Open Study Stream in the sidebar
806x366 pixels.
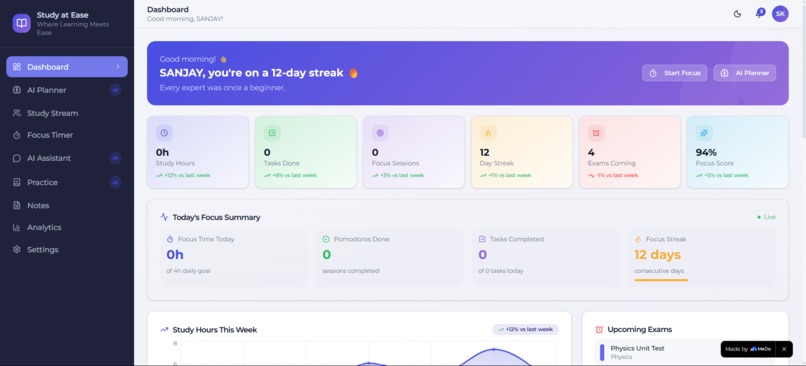[67, 113]
